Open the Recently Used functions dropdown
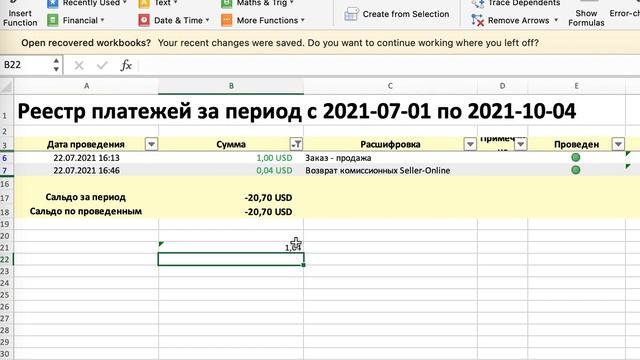 click(x=87, y=3)
